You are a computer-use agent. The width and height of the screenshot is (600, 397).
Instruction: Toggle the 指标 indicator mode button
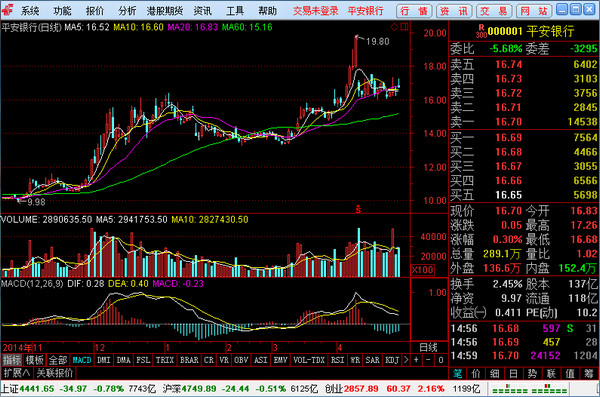point(12,360)
